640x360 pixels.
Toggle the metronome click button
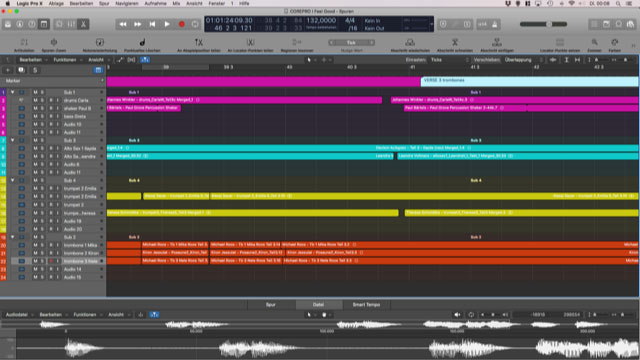495,24
